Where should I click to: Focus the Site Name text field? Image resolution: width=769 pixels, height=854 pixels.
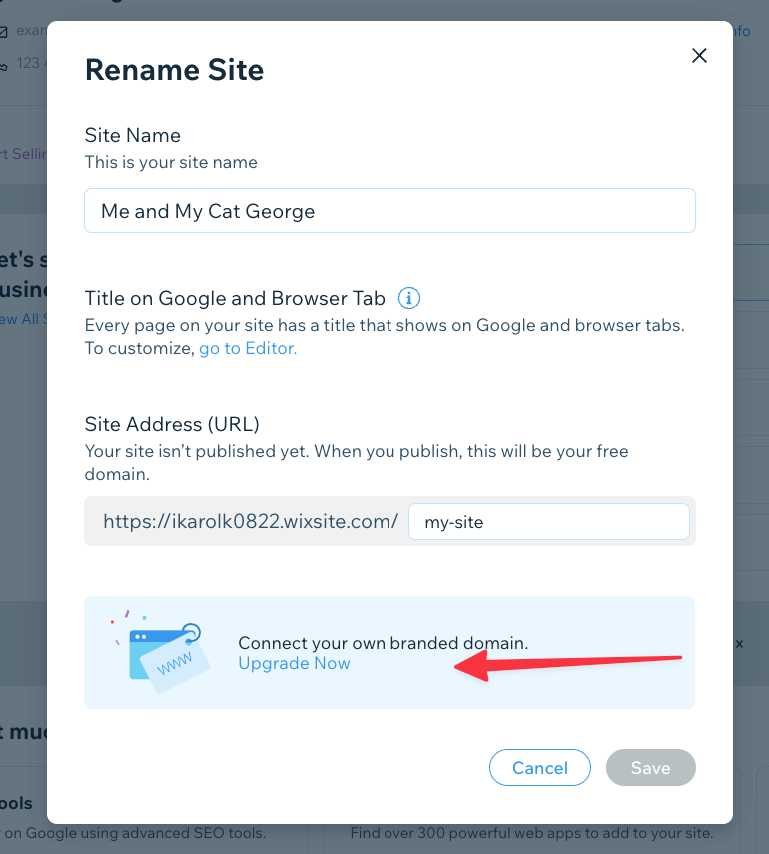[x=389, y=211]
